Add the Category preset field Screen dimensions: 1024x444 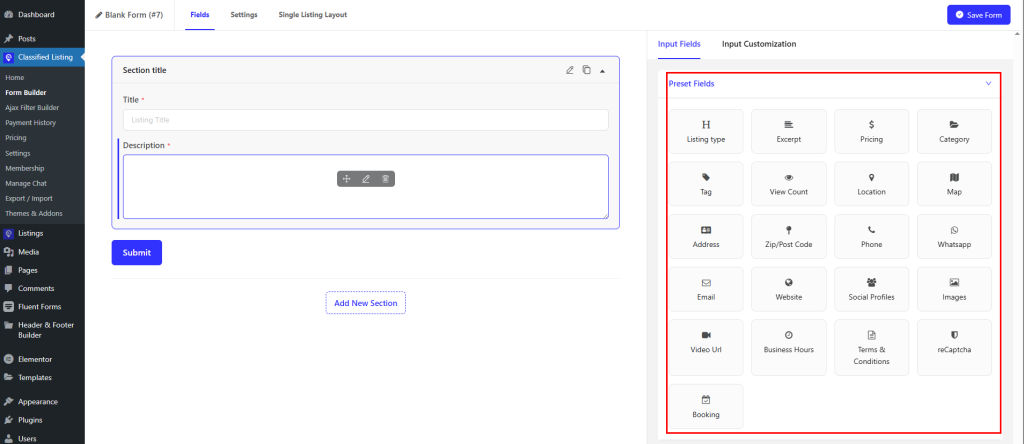pyautogui.click(x=954, y=131)
